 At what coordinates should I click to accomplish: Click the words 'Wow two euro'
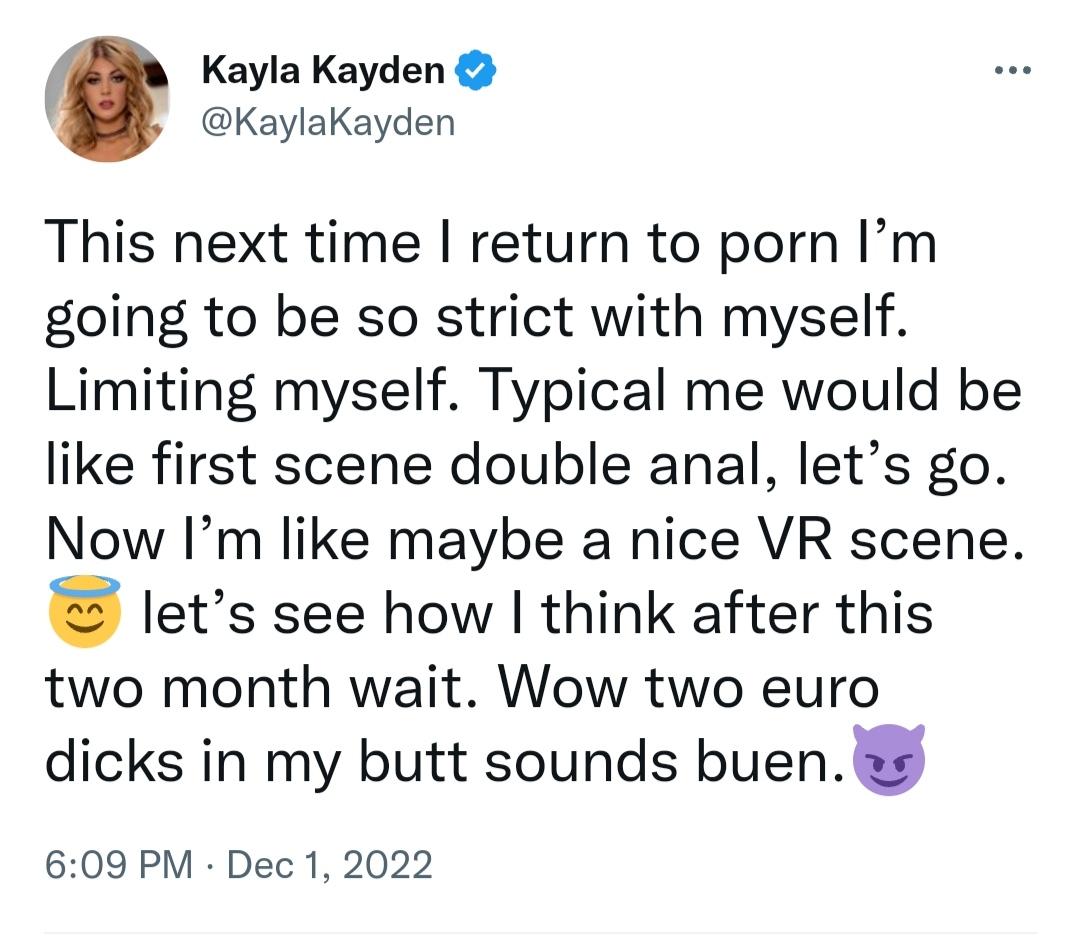click(x=689, y=687)
